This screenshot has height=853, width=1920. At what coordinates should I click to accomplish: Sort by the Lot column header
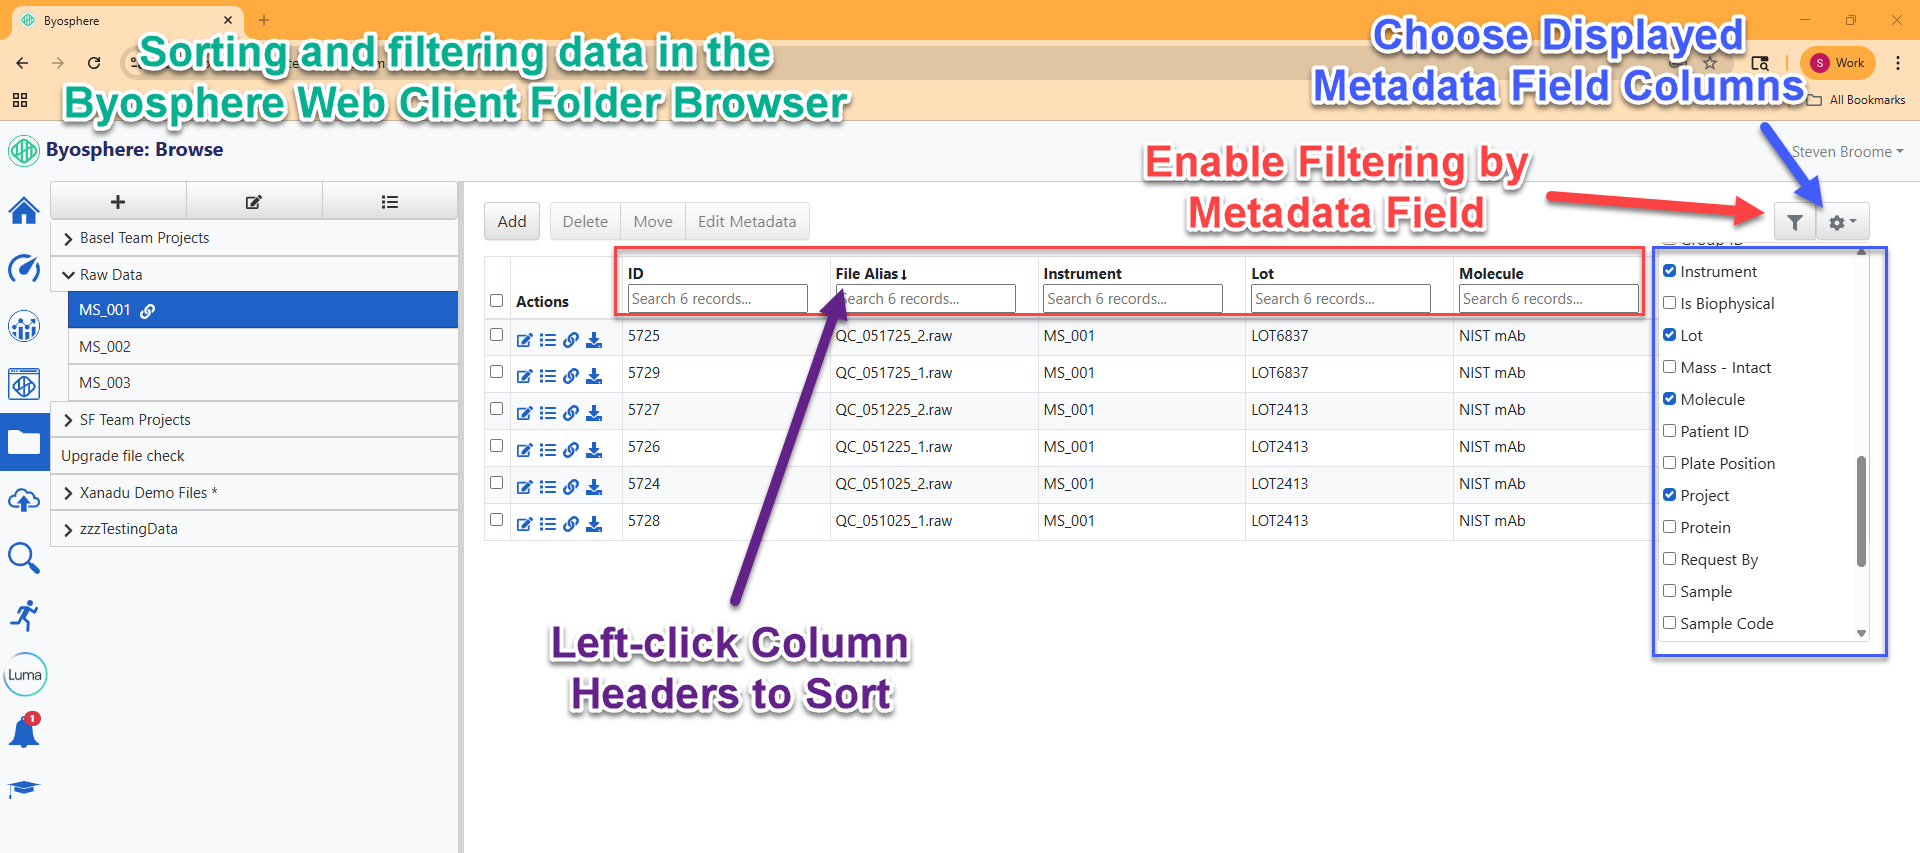[1263, 274]
